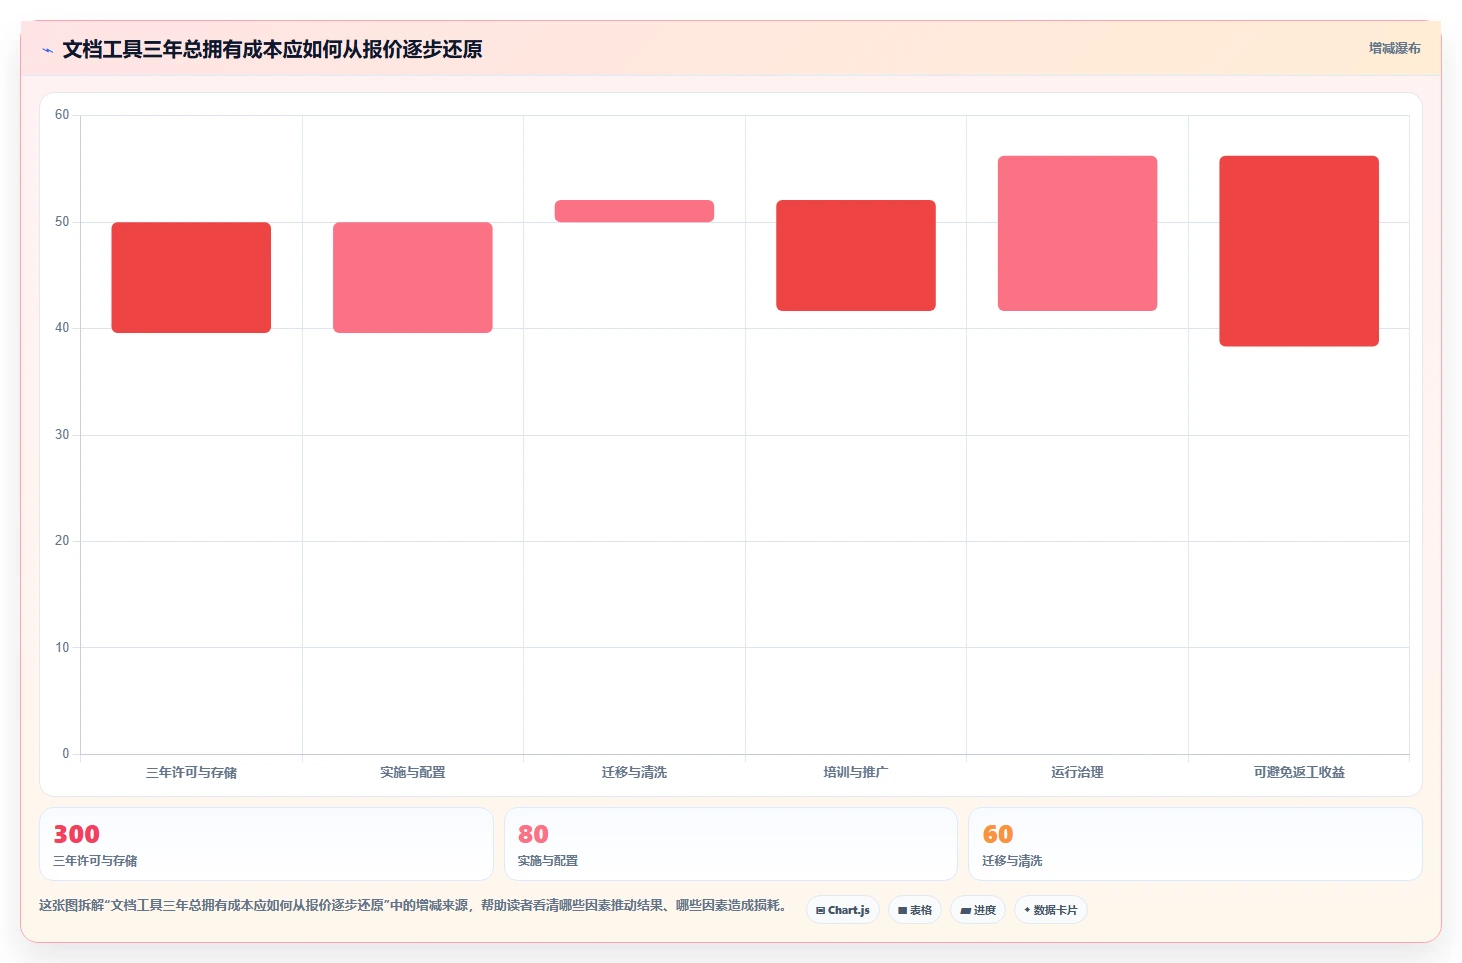Image resolution: width=1462 pixels, height=963 pixels.
Task: Open the 300 三年许可与存储 data card
Action: click(266, 844)
